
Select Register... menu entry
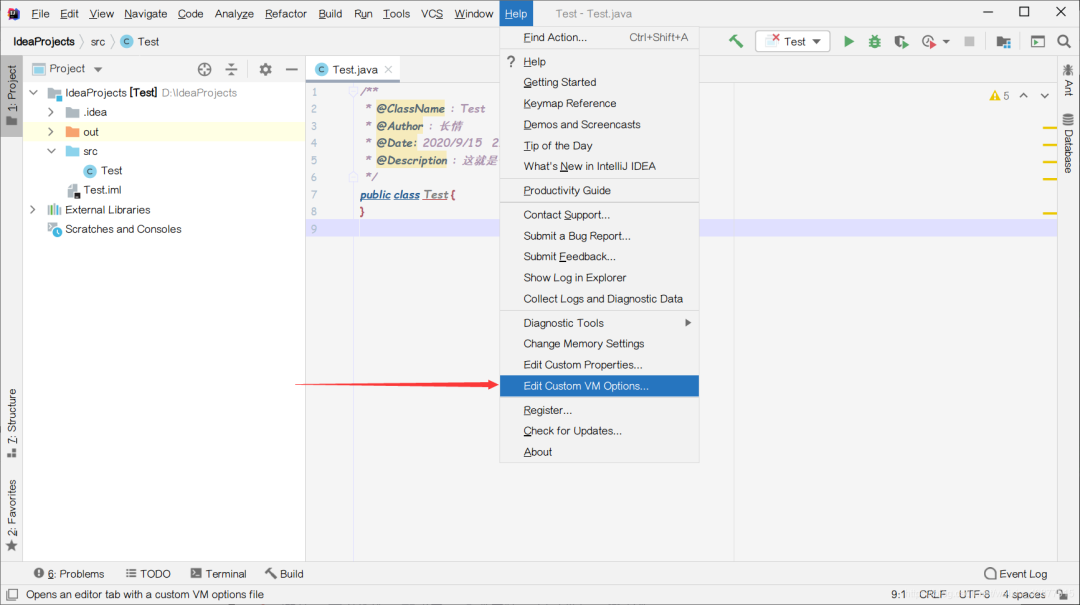(599, 410)
